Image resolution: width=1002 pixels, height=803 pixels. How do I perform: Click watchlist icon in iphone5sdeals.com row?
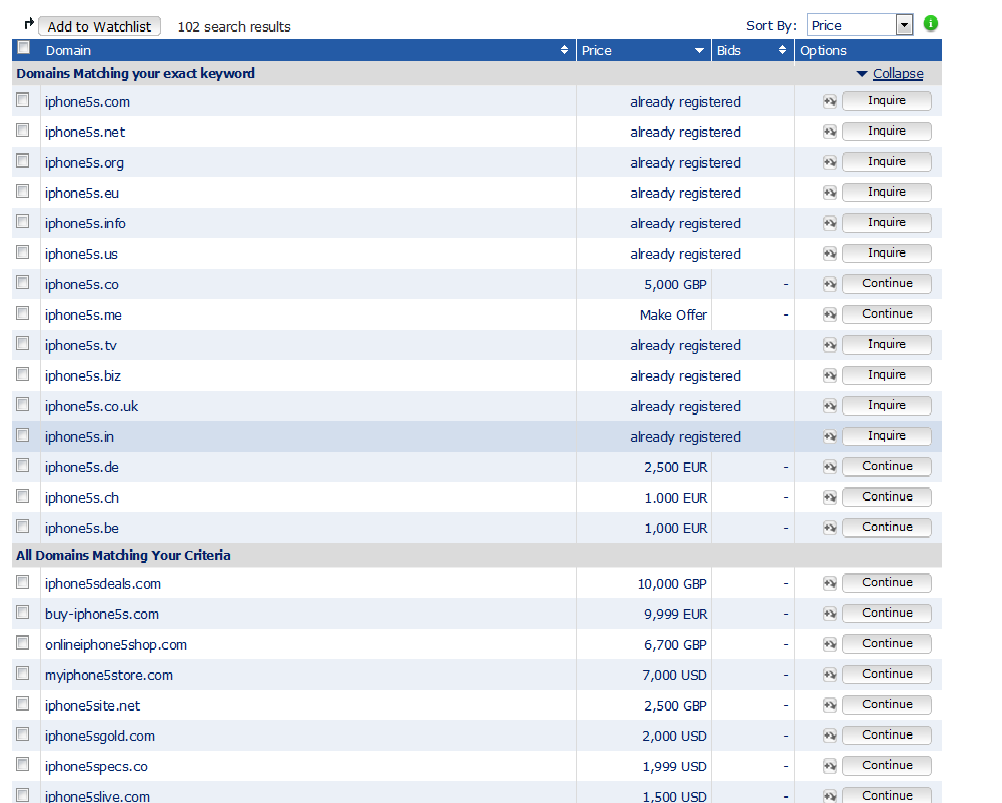[829, 584]
